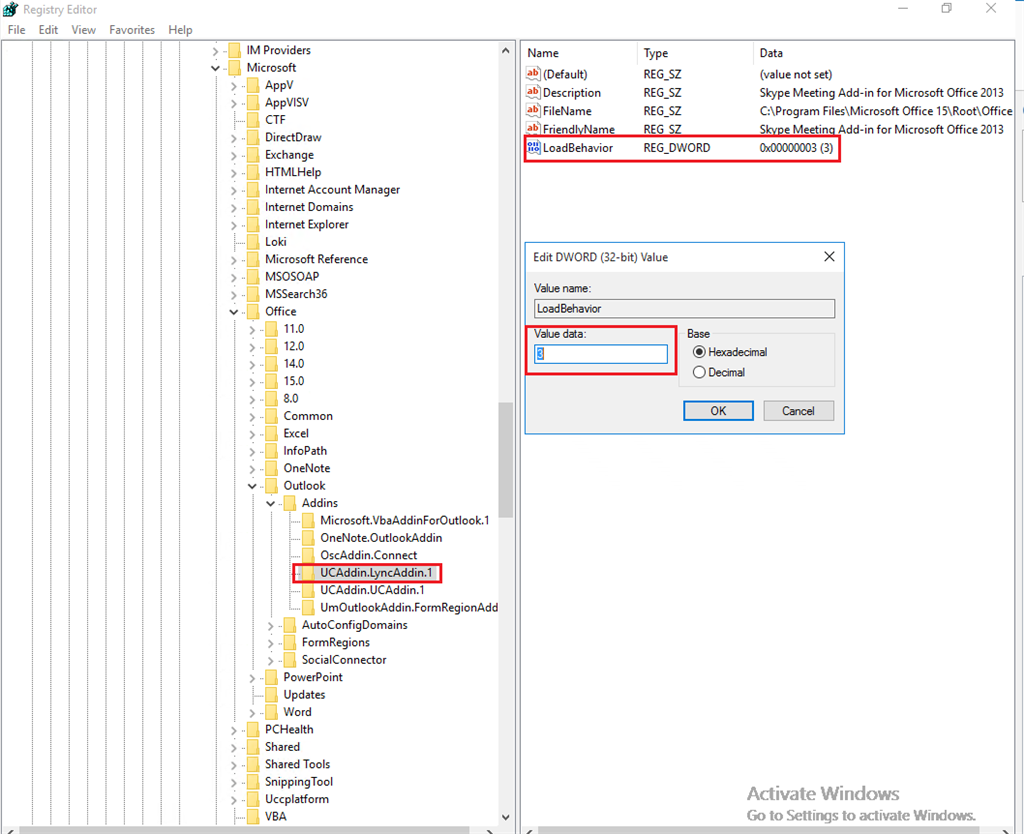Expand the Internet Account Manager key
The width and height of the screenshot is (1024, 834).
(234, 190)
